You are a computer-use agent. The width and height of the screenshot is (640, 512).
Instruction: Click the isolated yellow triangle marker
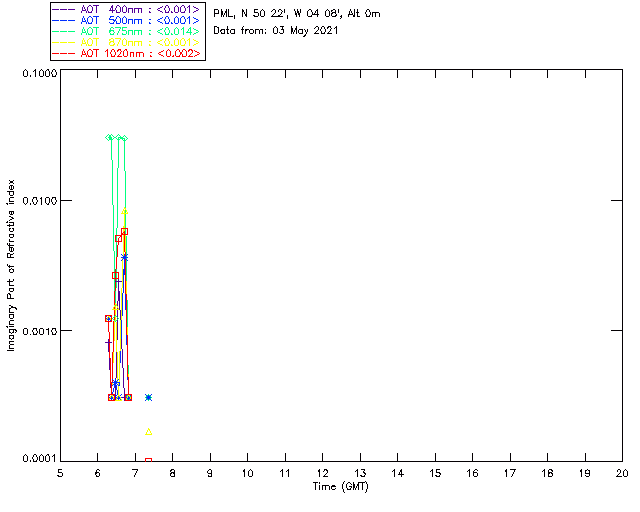148,432
